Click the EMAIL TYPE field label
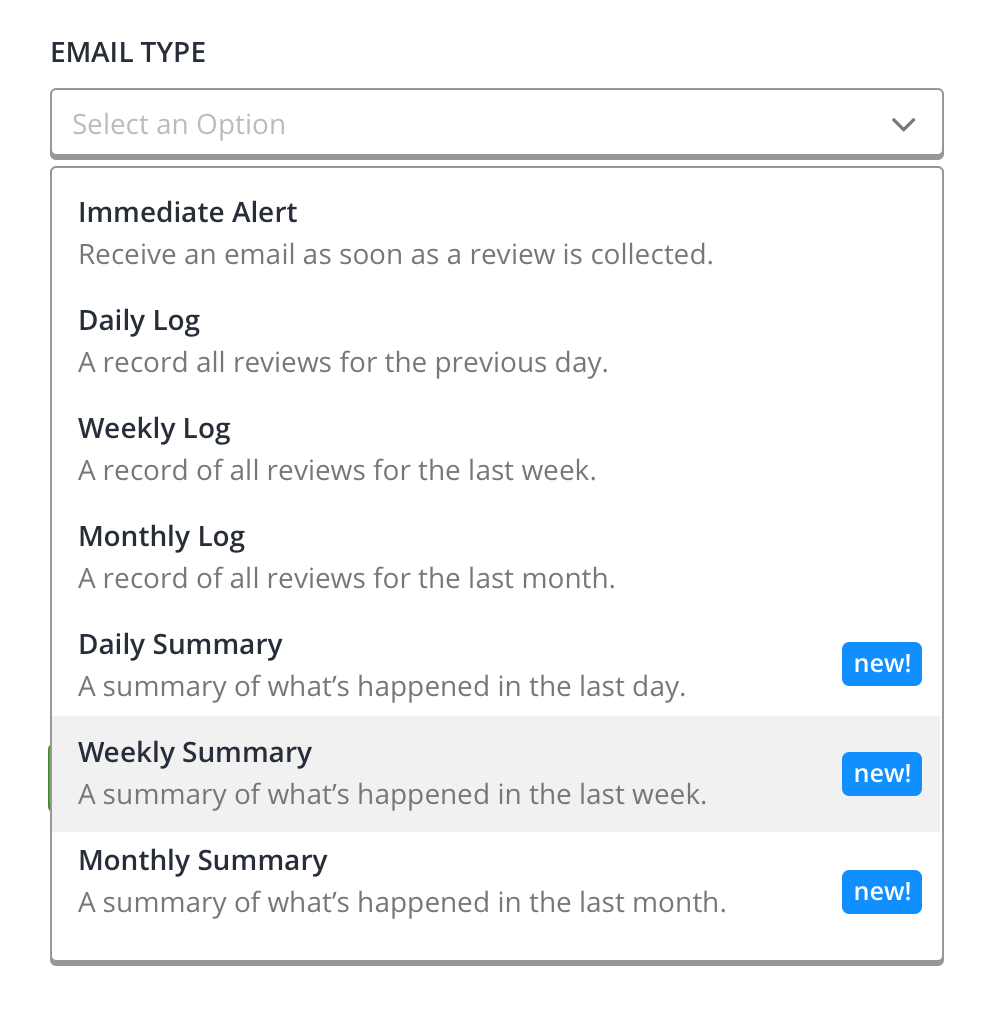This screenshot has height=1032, width=1006. (x=128, y=53)
